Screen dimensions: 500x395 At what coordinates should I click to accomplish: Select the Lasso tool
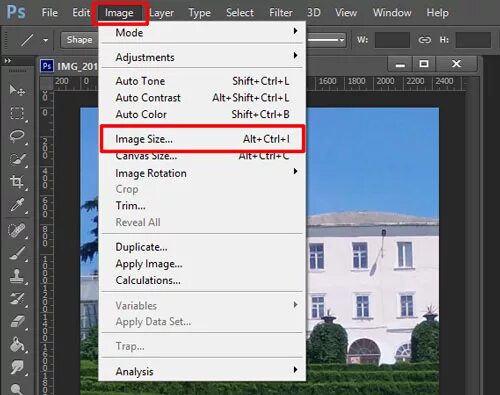click(x=17, y=136)
